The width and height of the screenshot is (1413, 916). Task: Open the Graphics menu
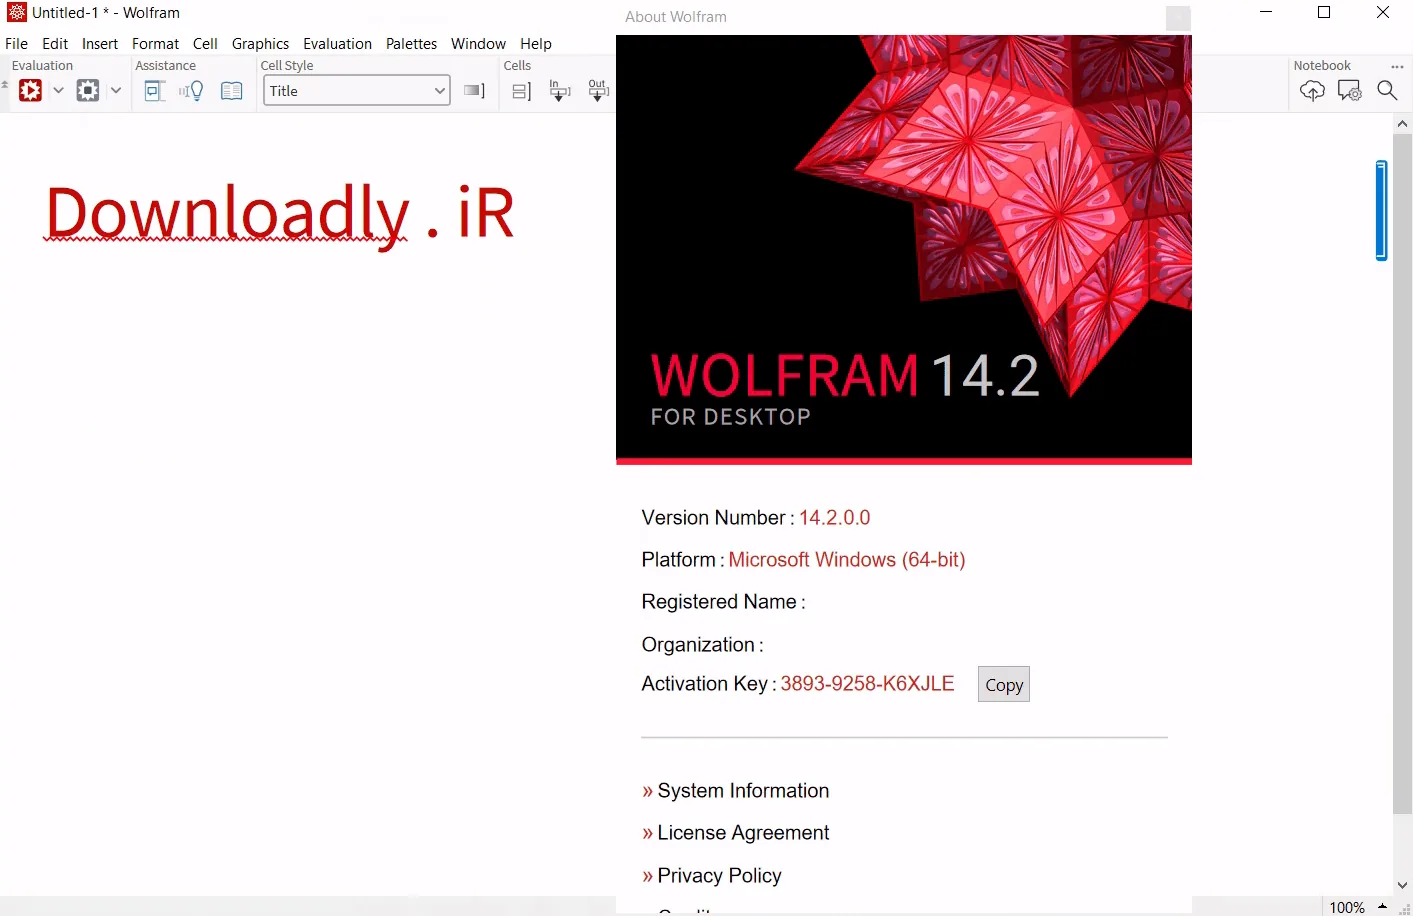pos(260,44)
